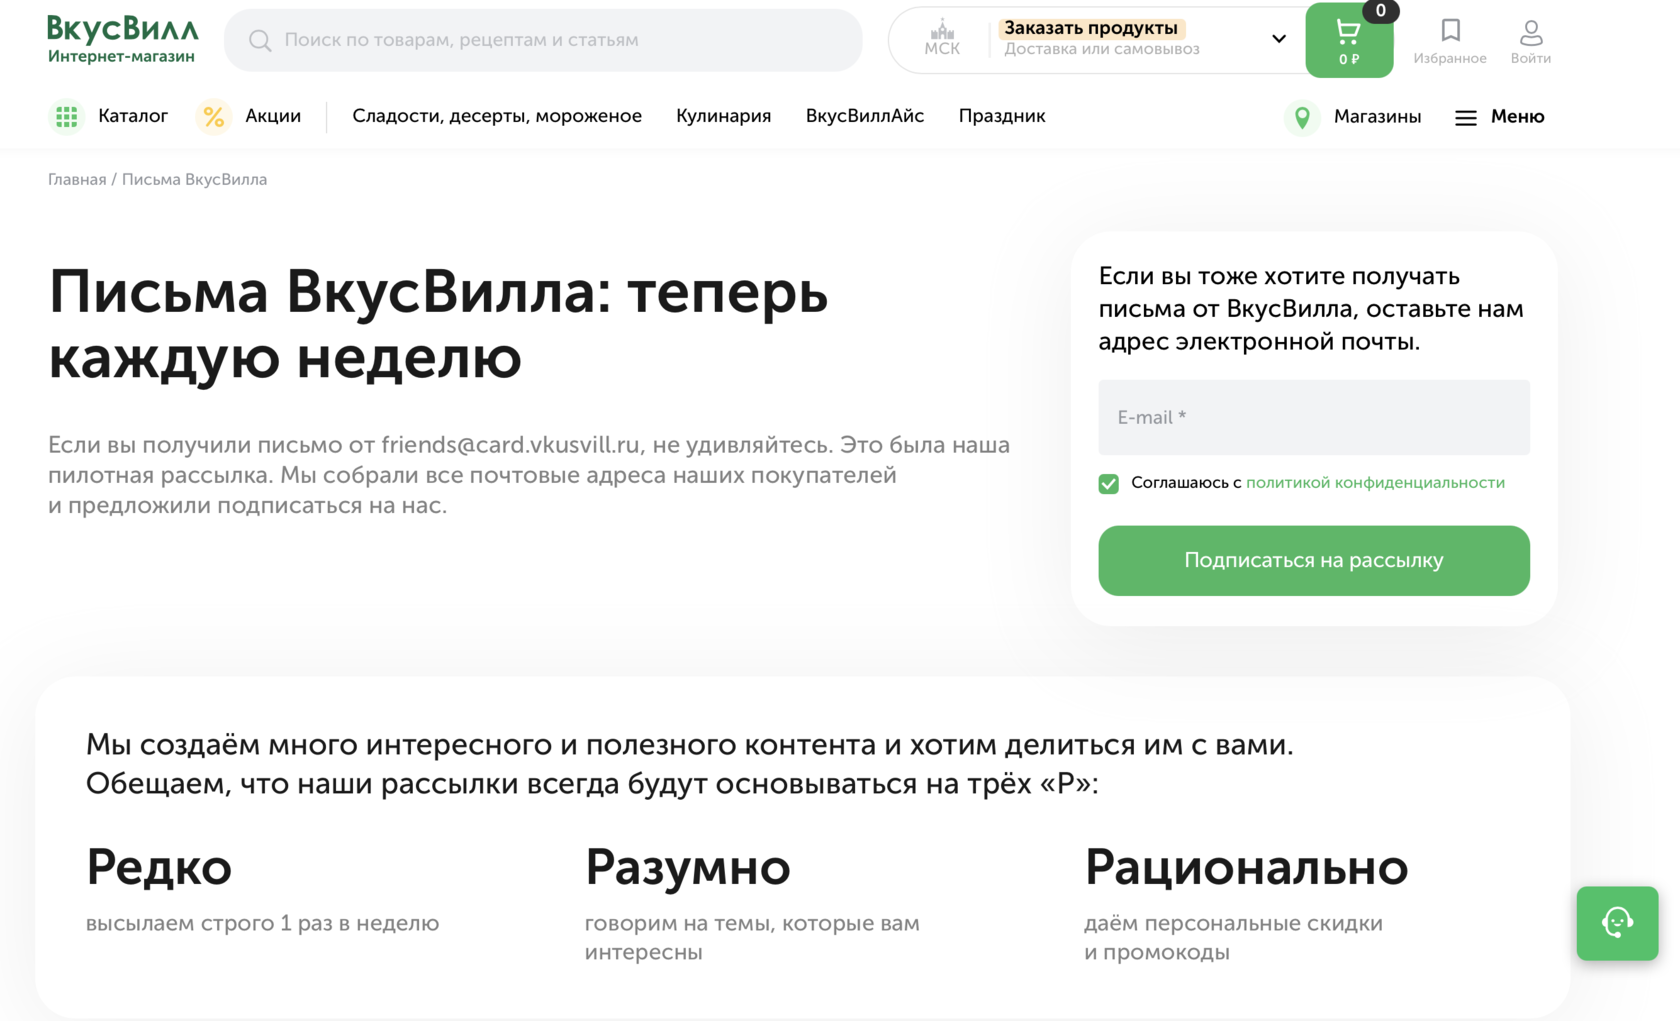Click Подписаться на рассылку button
Image resolution: width=1680 pixels, height=1021 pixels.
(1314, 561)
